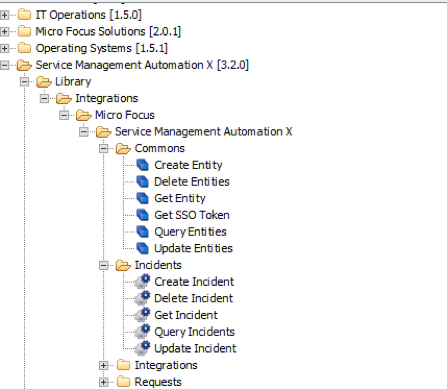Expand the IT Operations [1.5.0] node
The height and width of the screenshot is (389, 447).
[4, 15]
